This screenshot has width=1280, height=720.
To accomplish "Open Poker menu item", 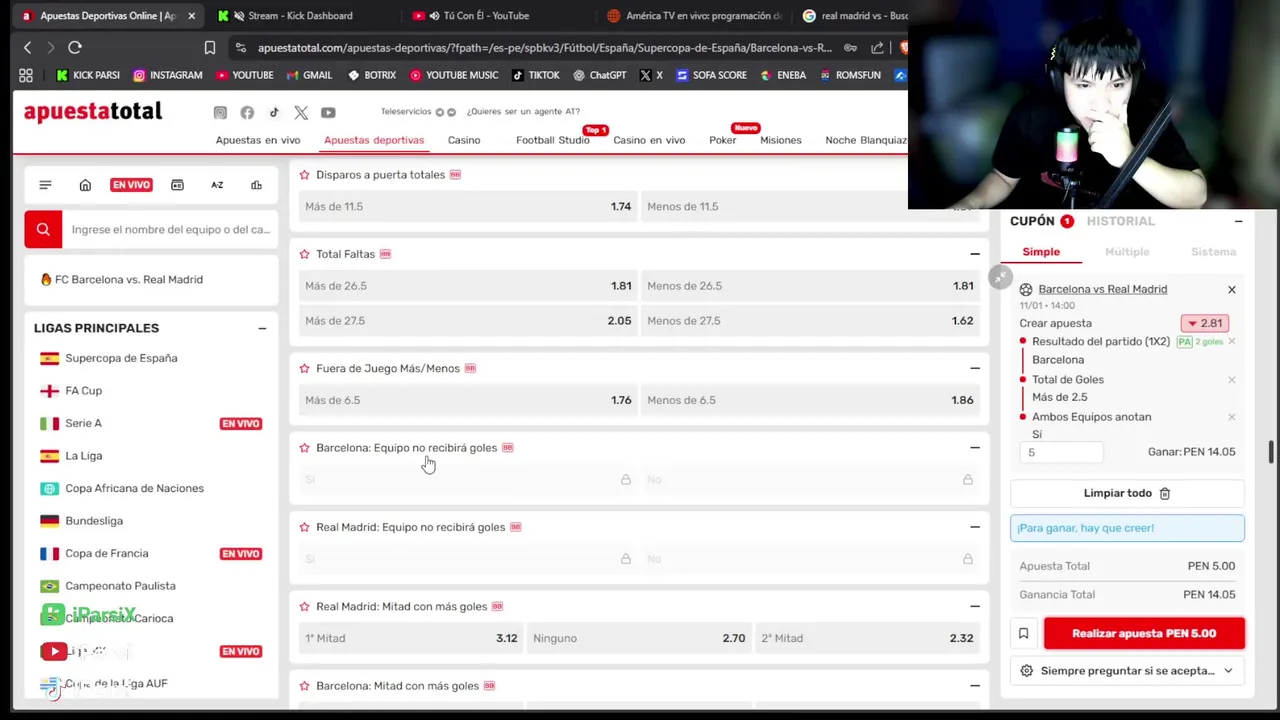I will pyautogui.click(x=722, y=140).
